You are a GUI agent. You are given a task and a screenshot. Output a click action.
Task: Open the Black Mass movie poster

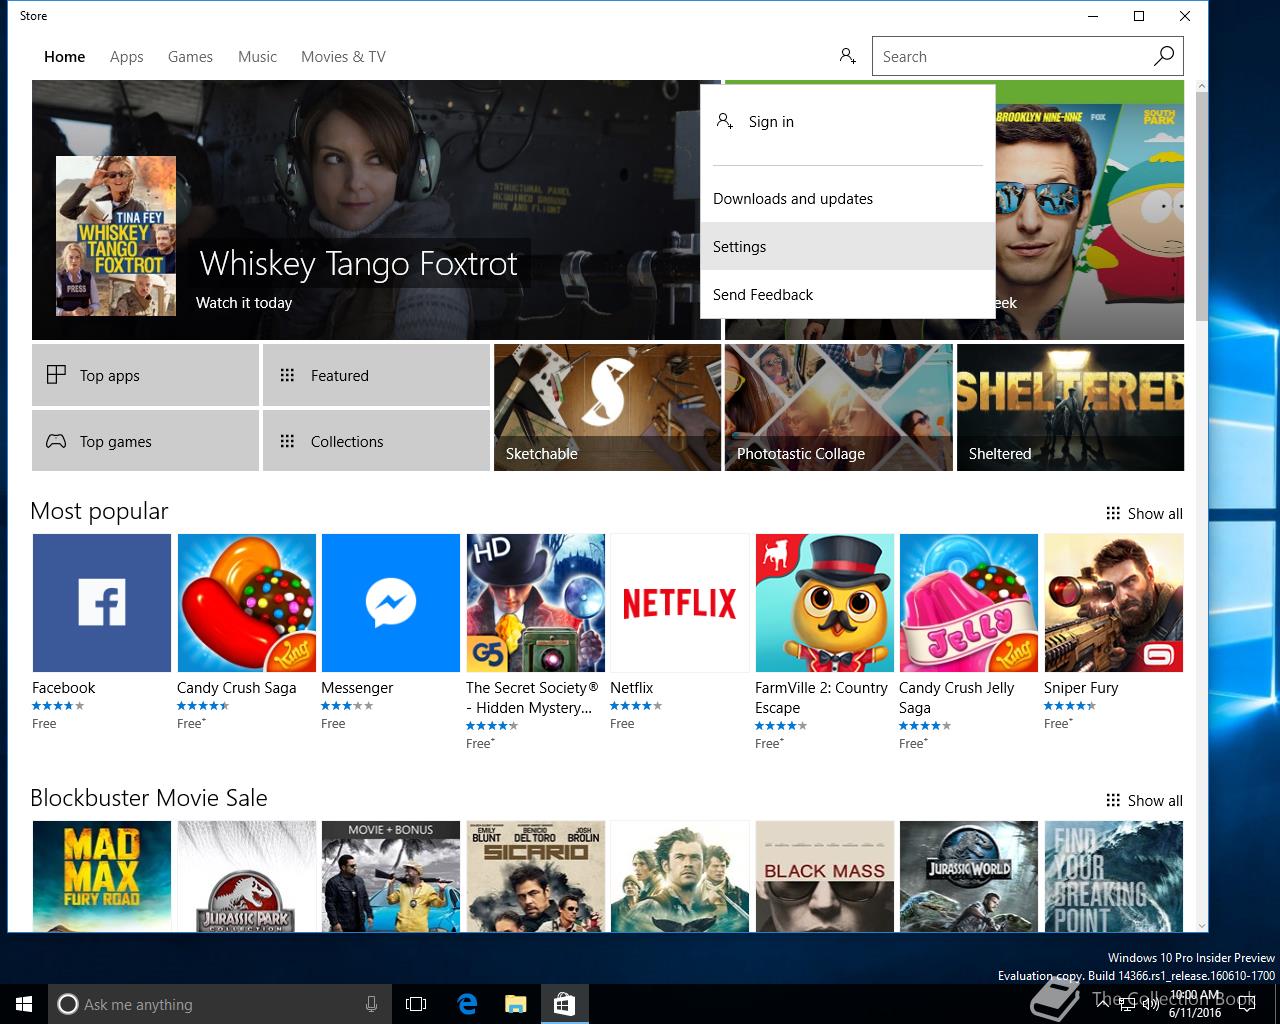[x=825, y=876]
